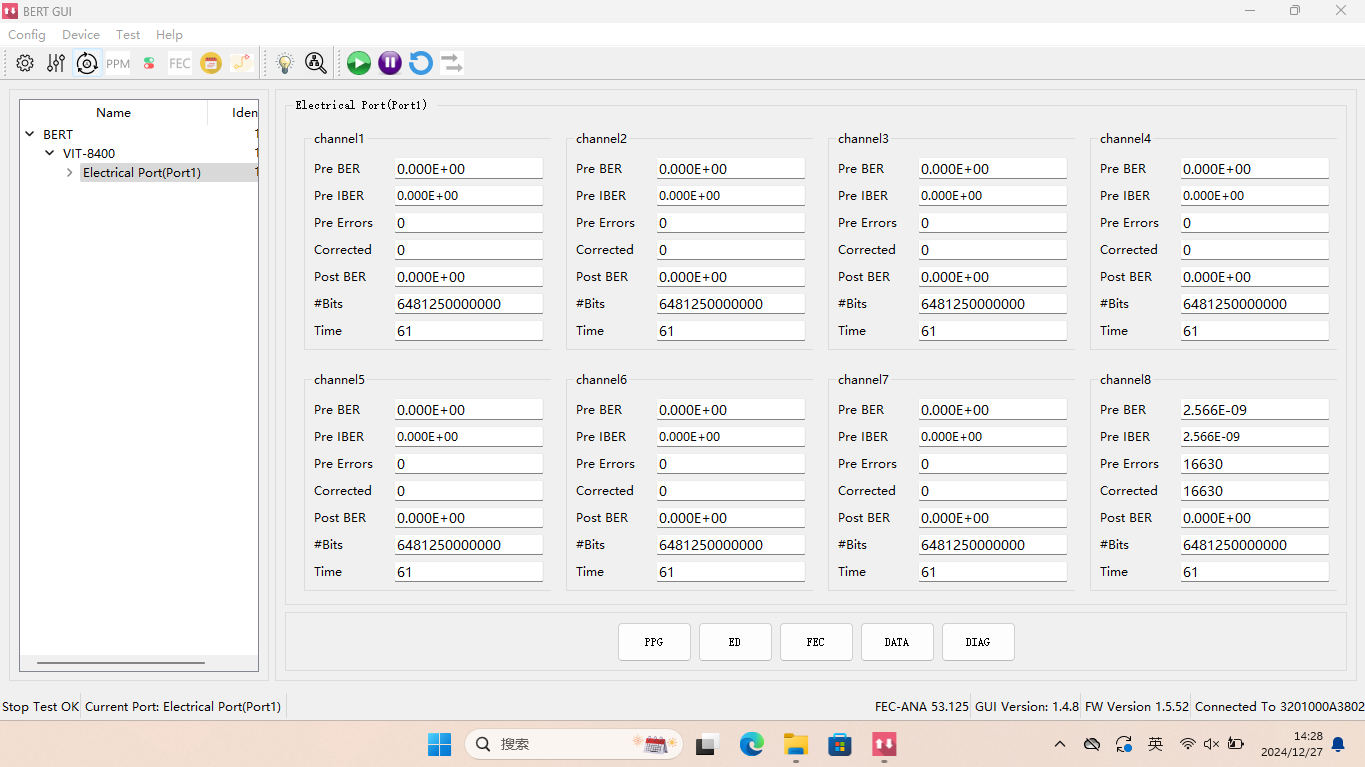Image resolution: width=1365 pixels, height=767 pixels.
Task: Open the sliders adjustment icon
Action: coord(56,63)
